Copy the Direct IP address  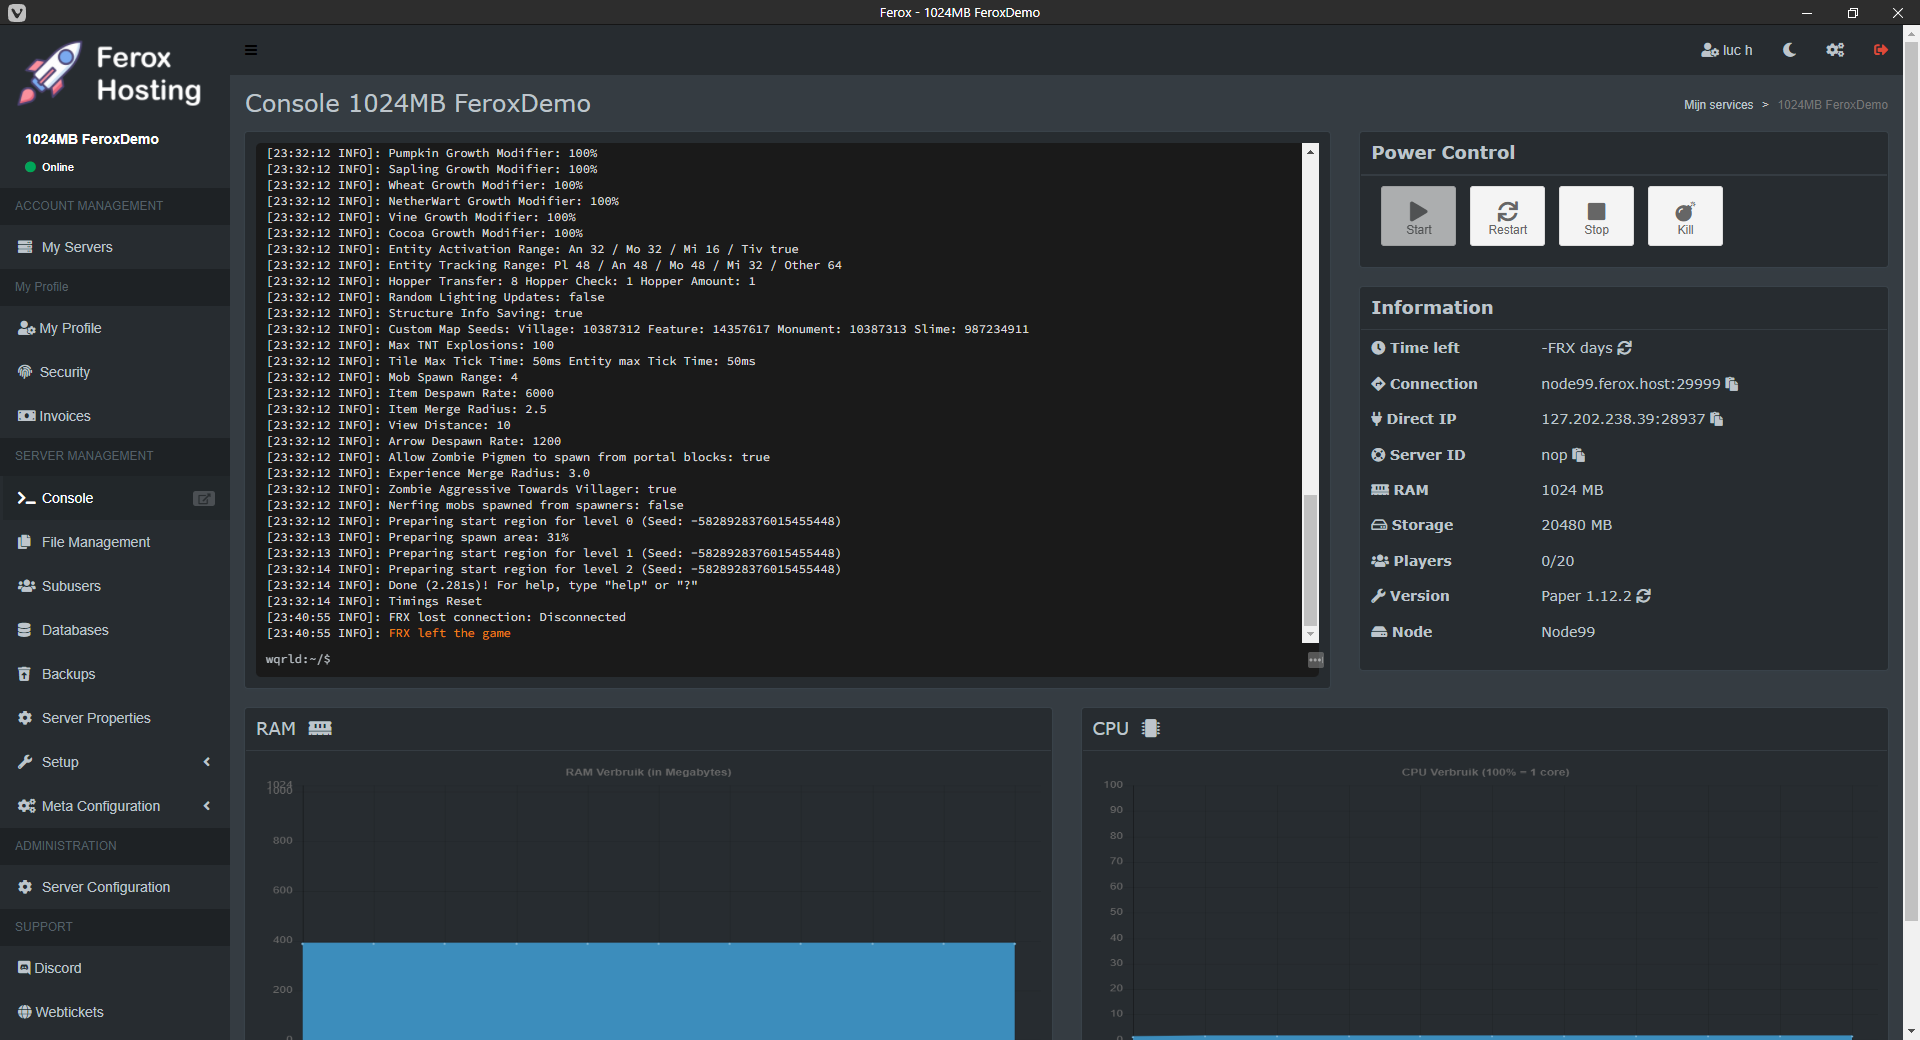pyautogui.click(x=1717, y=419)
